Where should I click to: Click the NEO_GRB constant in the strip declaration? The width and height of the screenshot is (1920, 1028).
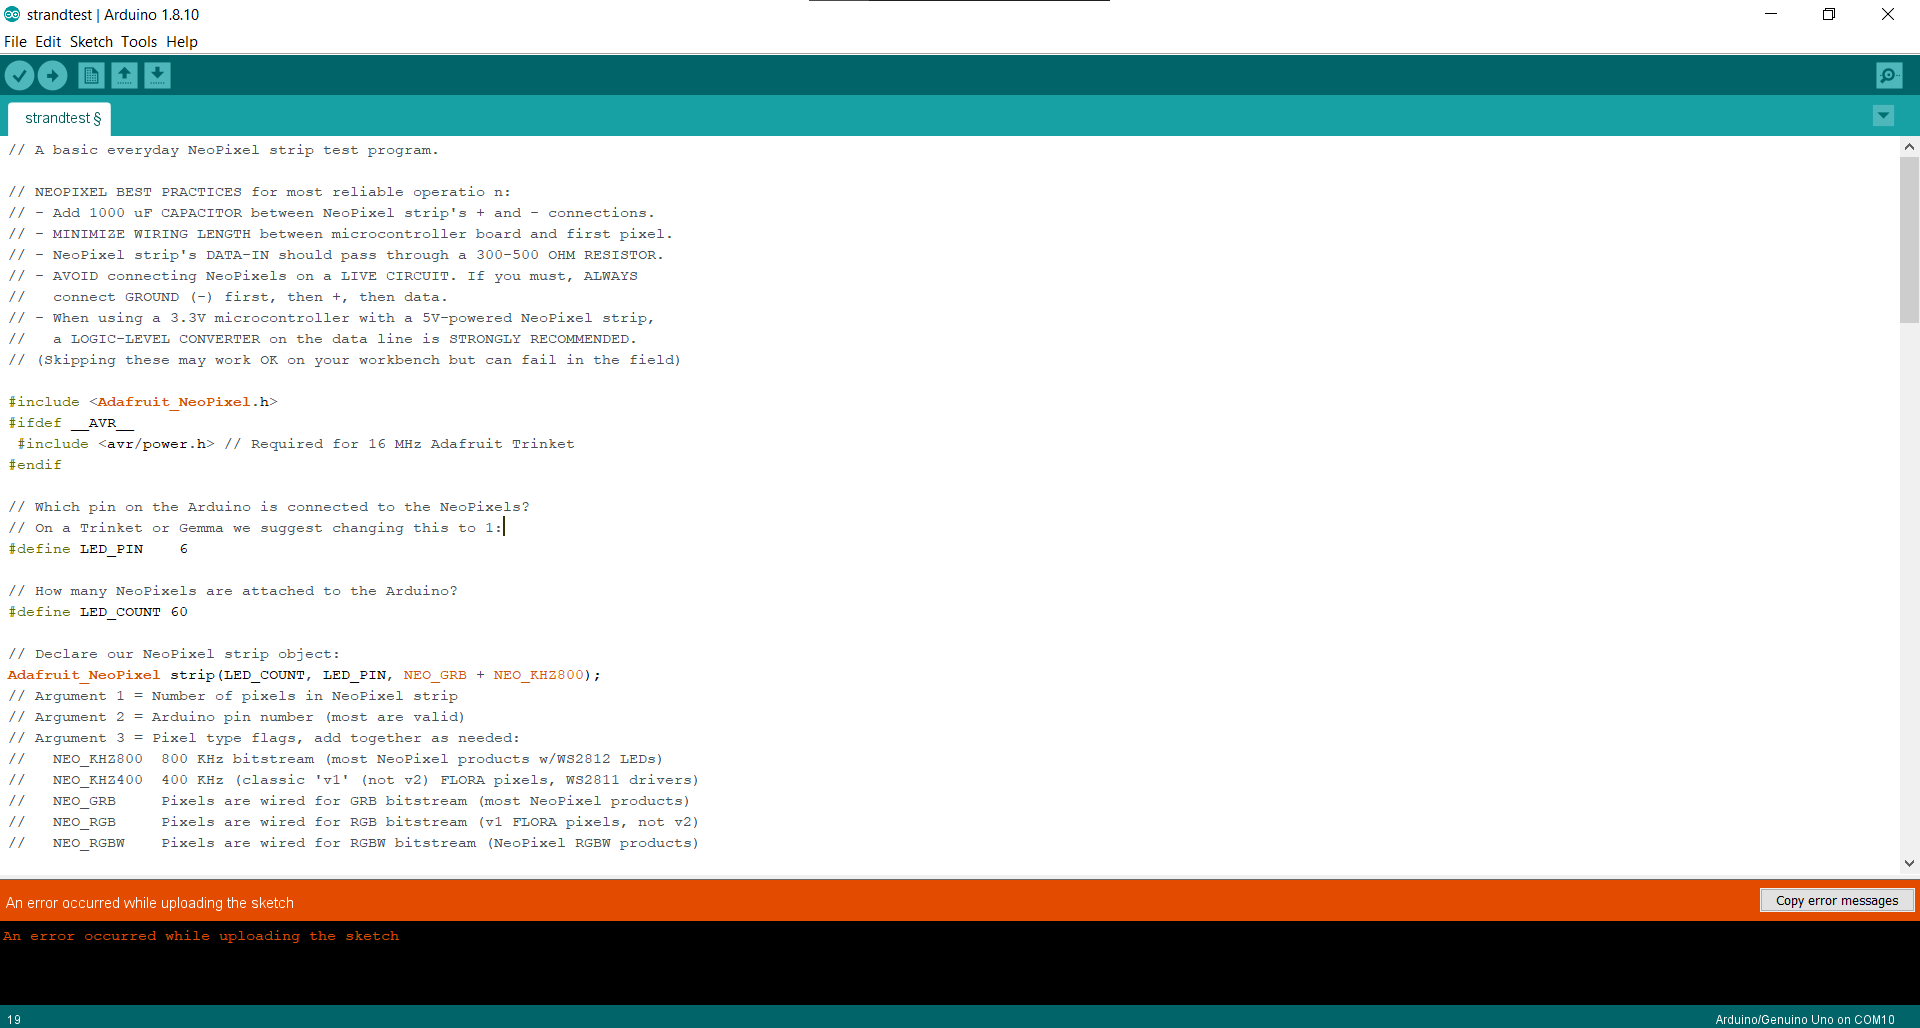pyautogui.click(x=435, y=675)
